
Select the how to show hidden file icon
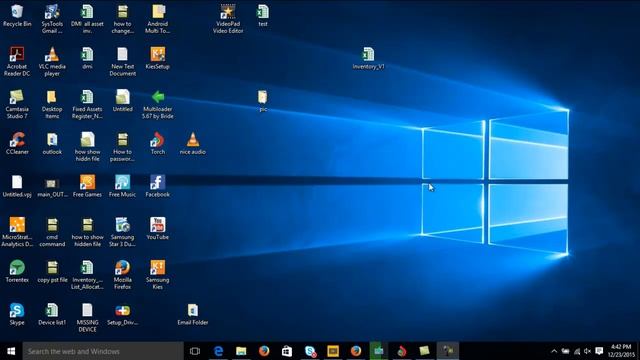[87, 232]
